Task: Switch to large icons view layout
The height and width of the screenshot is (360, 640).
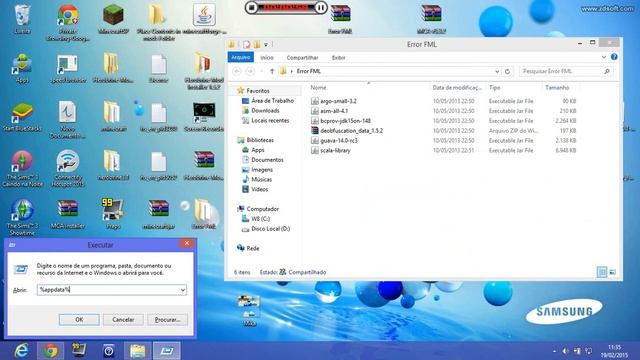Action: [x=613, y=272]
